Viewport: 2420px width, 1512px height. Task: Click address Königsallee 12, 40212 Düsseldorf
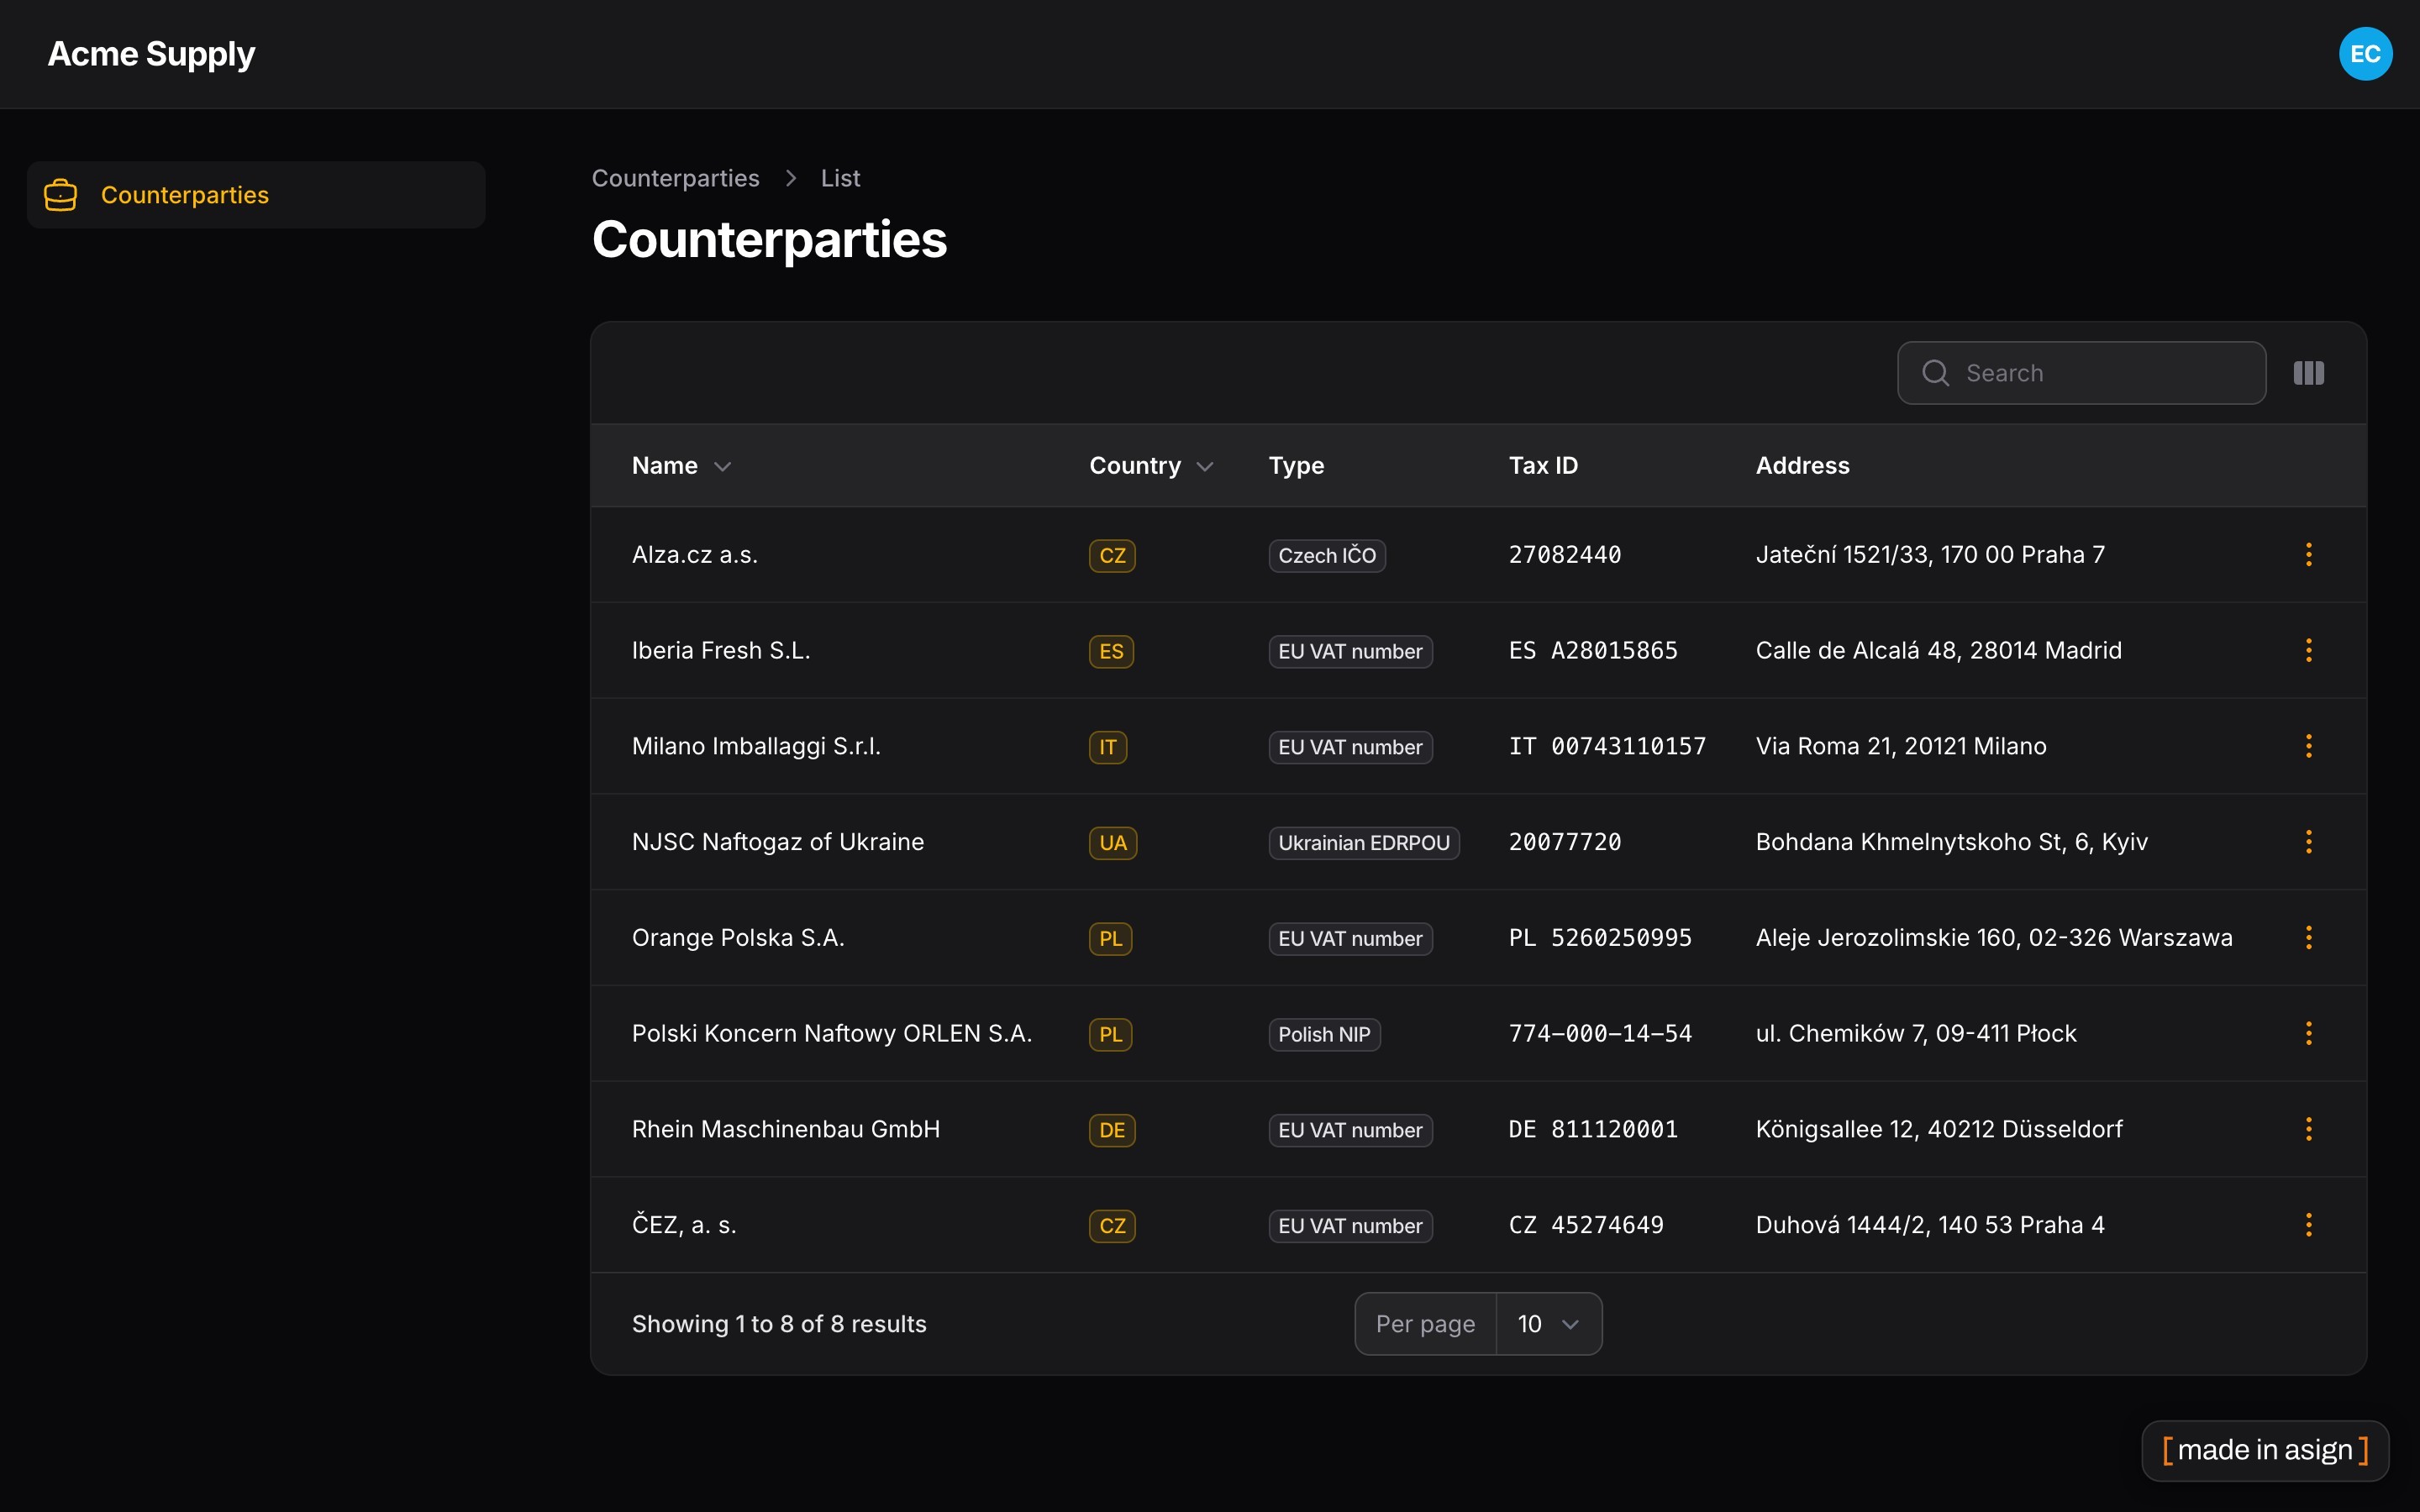1939,1130
